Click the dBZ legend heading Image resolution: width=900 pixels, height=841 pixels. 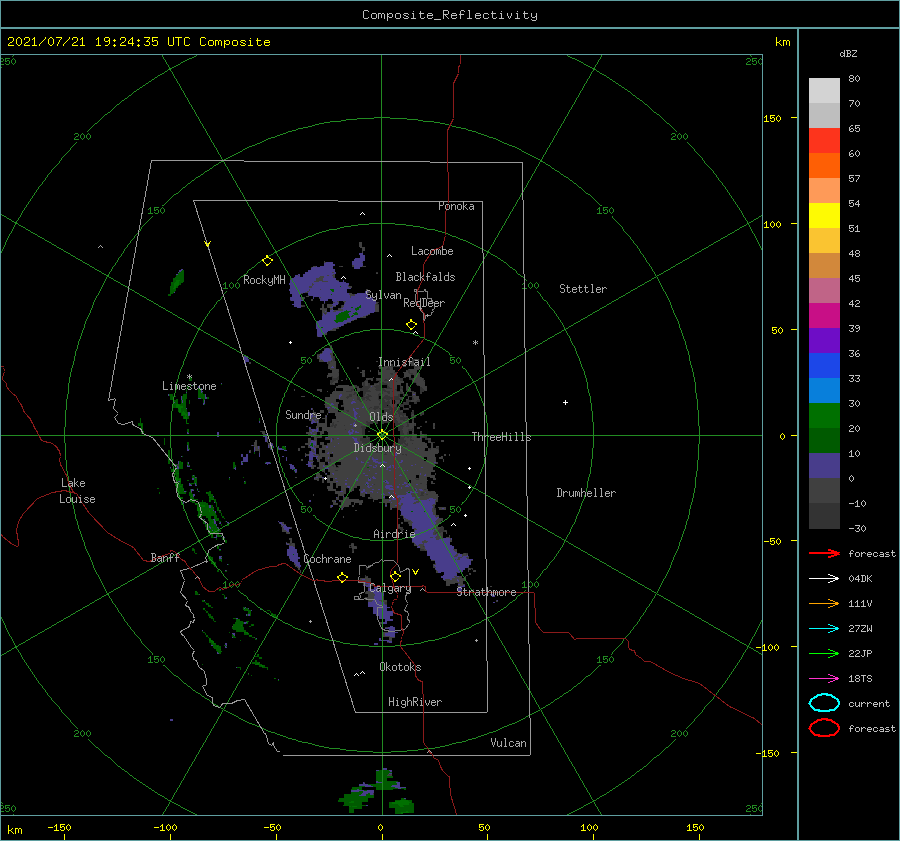tap(848, 53)
